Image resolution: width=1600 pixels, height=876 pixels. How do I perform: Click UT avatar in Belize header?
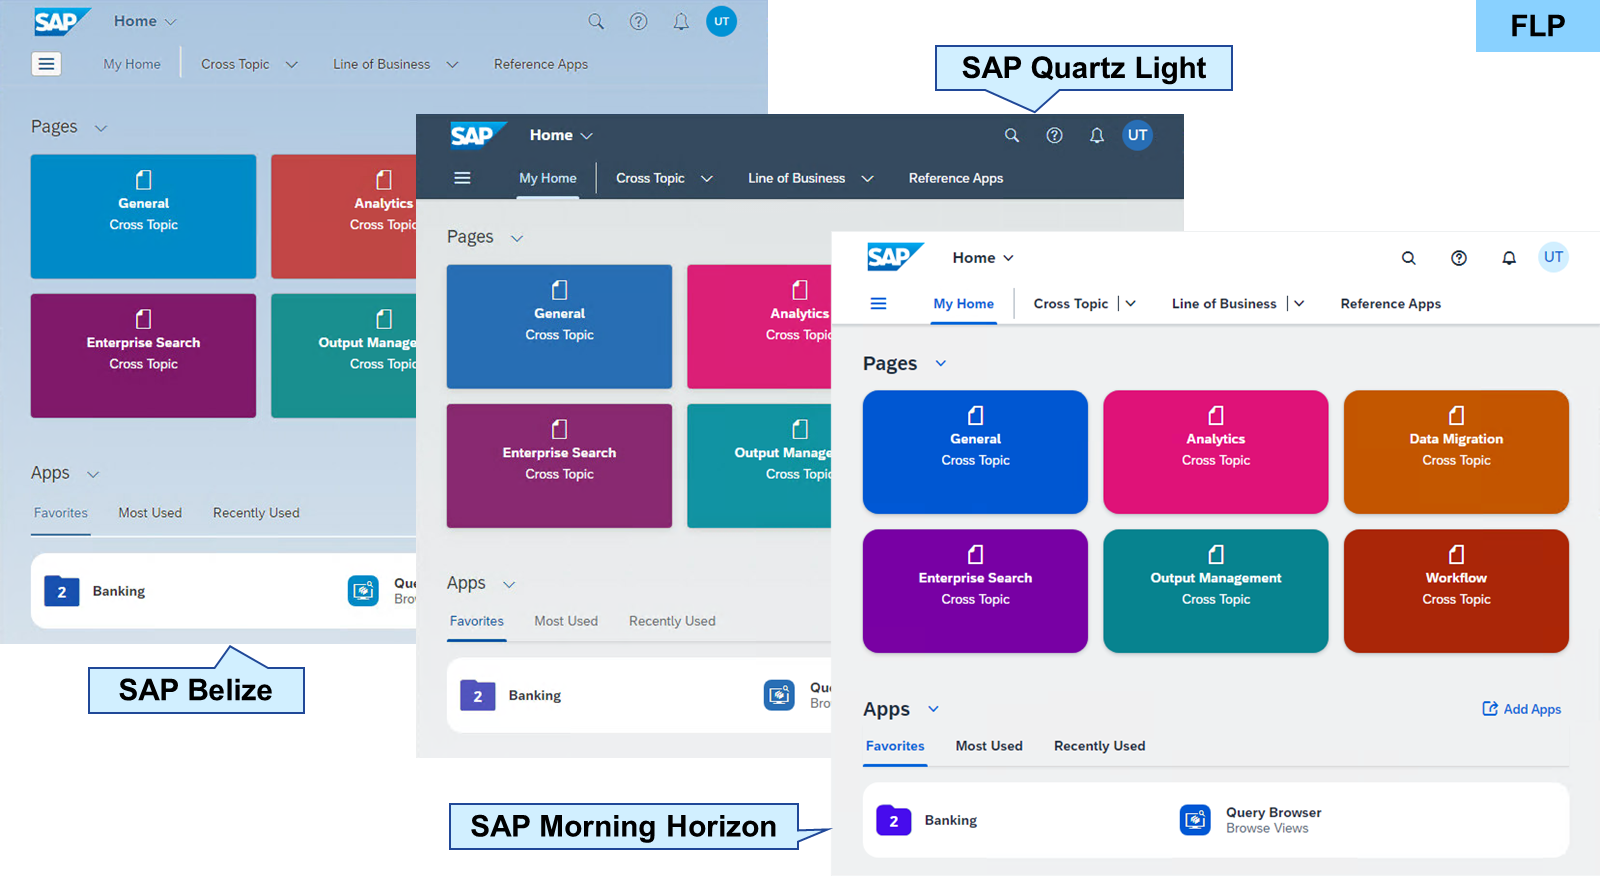tap(721, 21)
